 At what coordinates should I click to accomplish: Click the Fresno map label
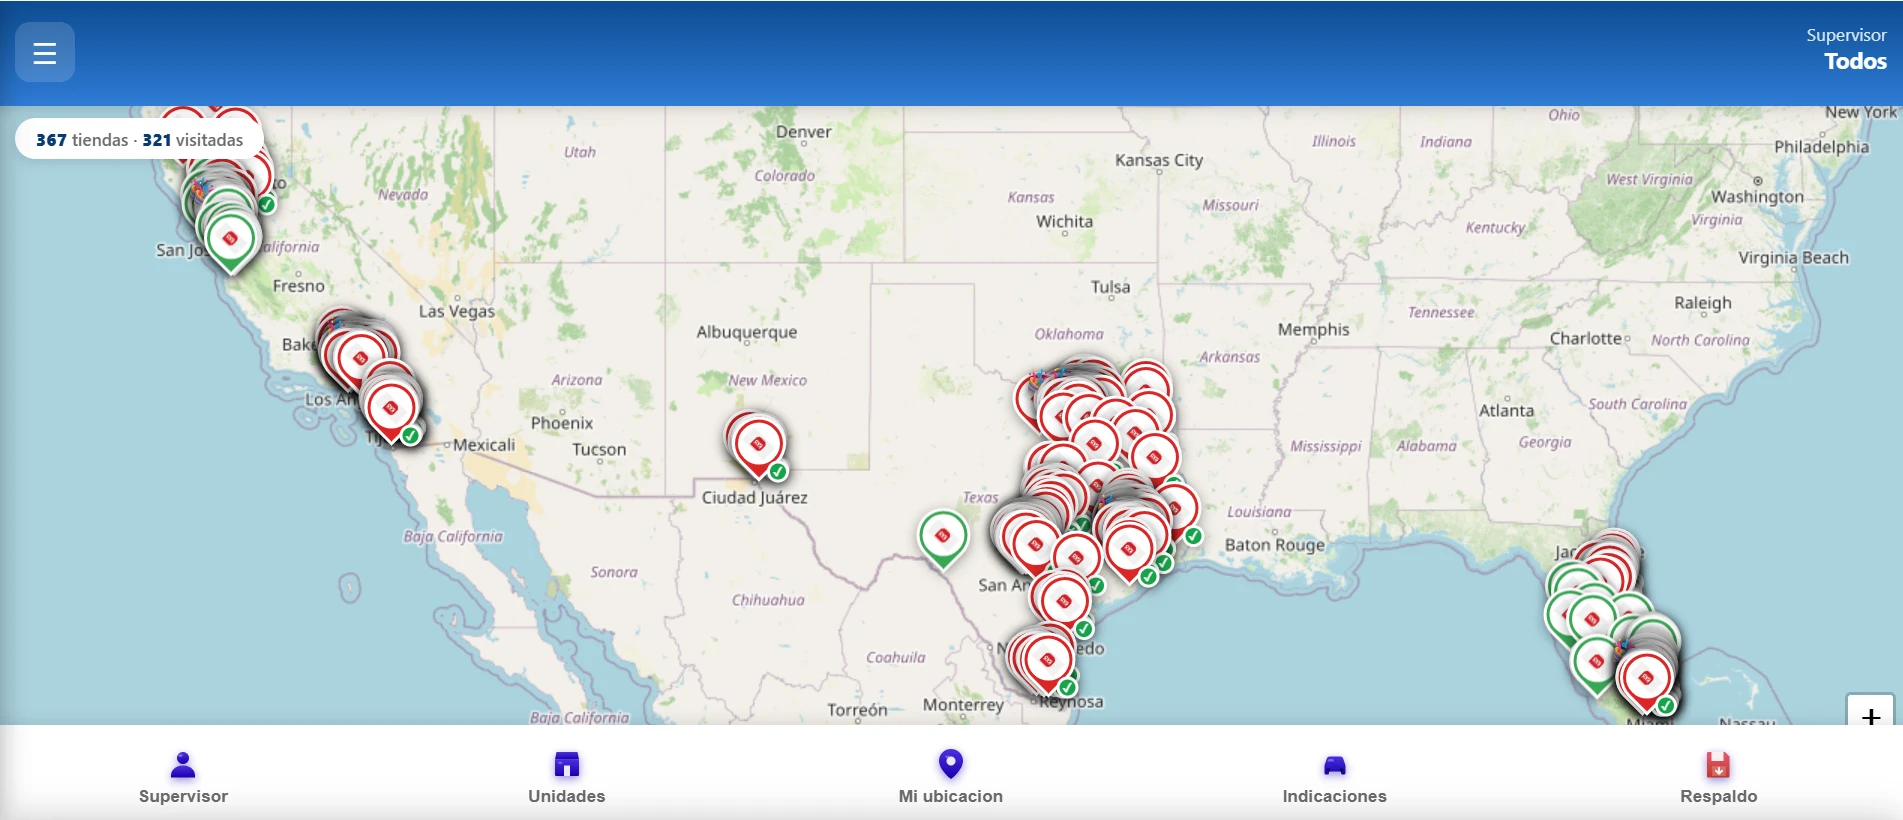(298, 286)
